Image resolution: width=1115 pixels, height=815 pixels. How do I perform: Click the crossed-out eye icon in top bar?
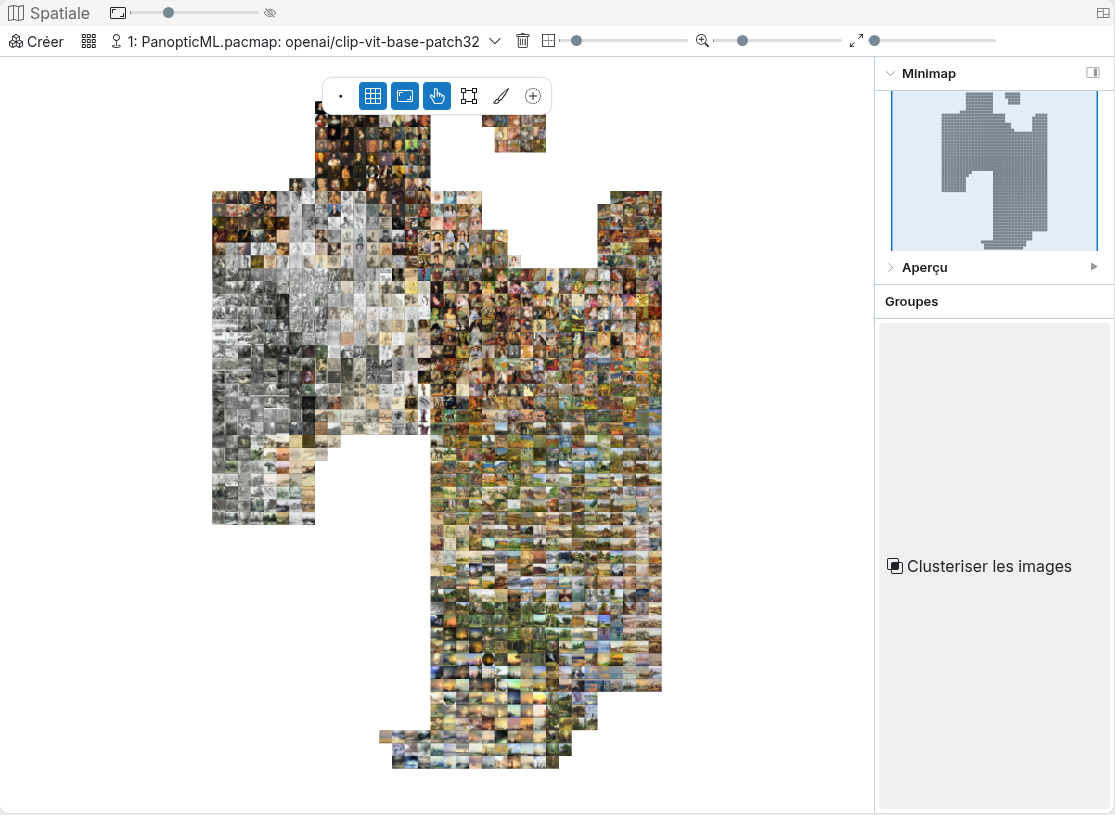point(270,13)
